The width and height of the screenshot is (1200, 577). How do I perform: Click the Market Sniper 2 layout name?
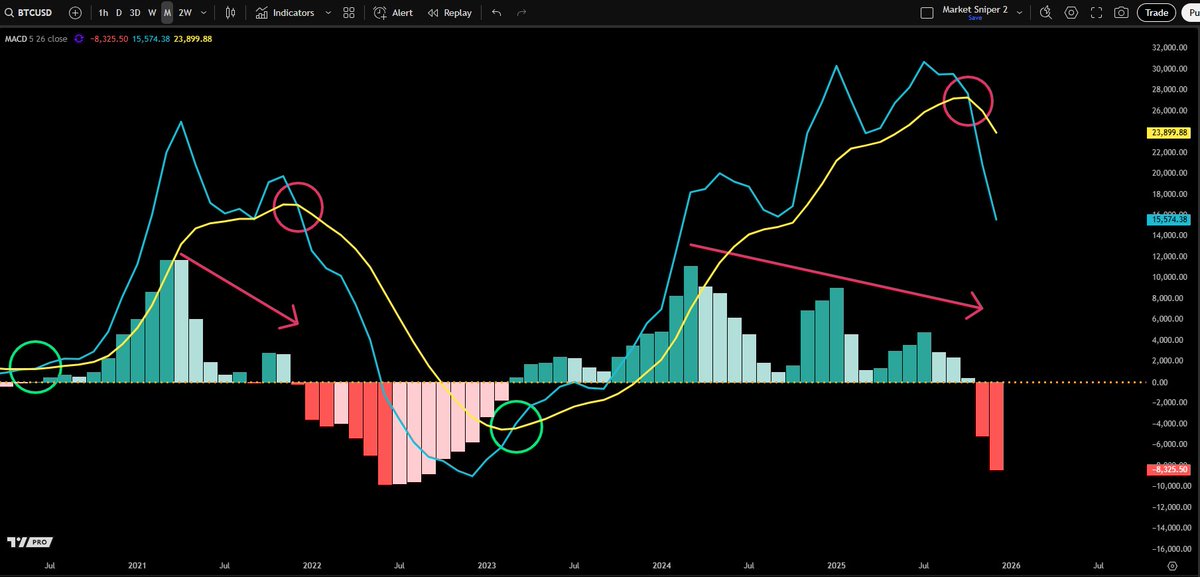(x=976, y=9)
